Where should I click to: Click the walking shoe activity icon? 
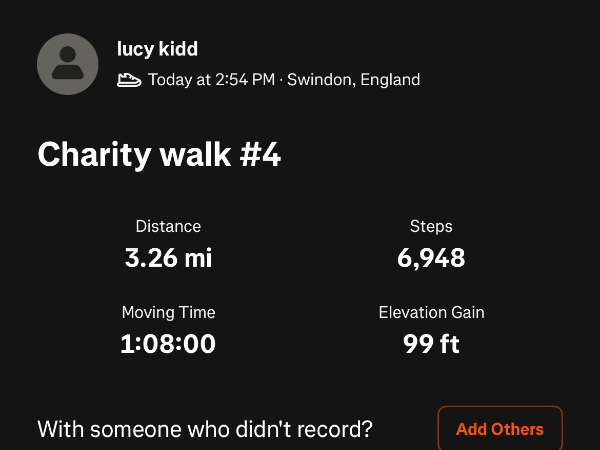tap(129, 80)
